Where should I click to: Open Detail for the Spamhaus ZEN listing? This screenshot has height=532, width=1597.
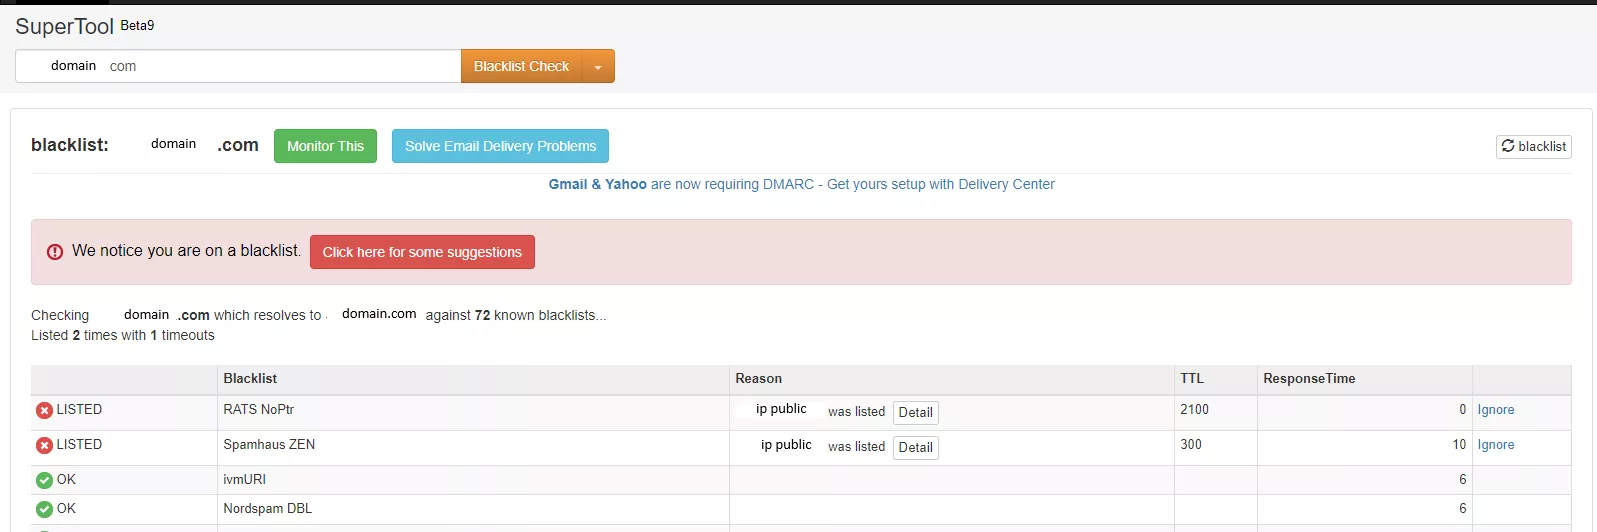(x=915, y=447)
